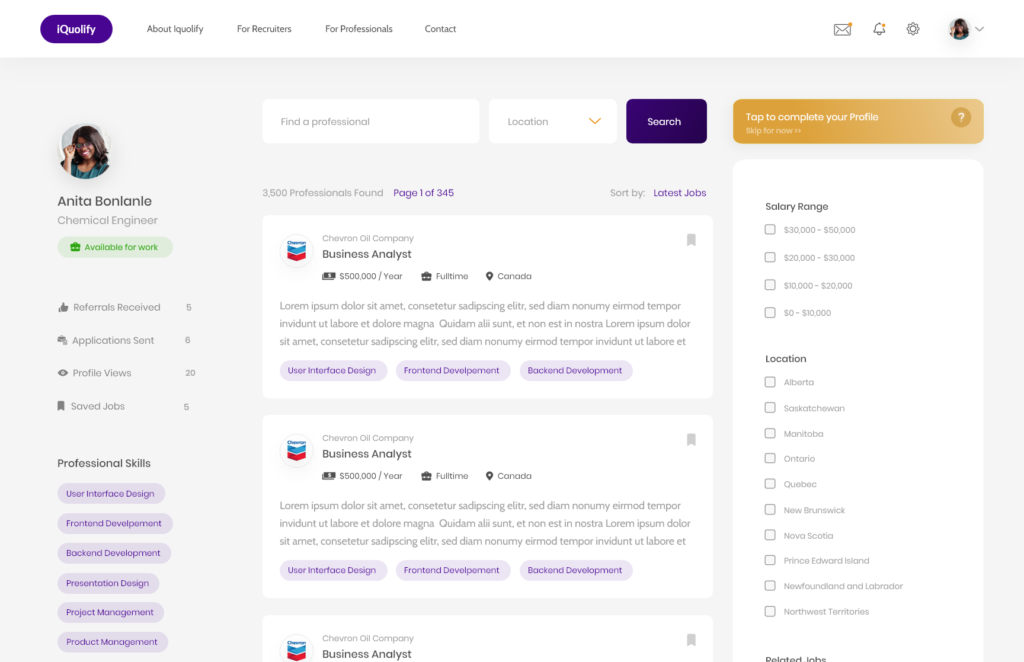
Task: Open the Contact navigation item
Action: coord(440,29)
